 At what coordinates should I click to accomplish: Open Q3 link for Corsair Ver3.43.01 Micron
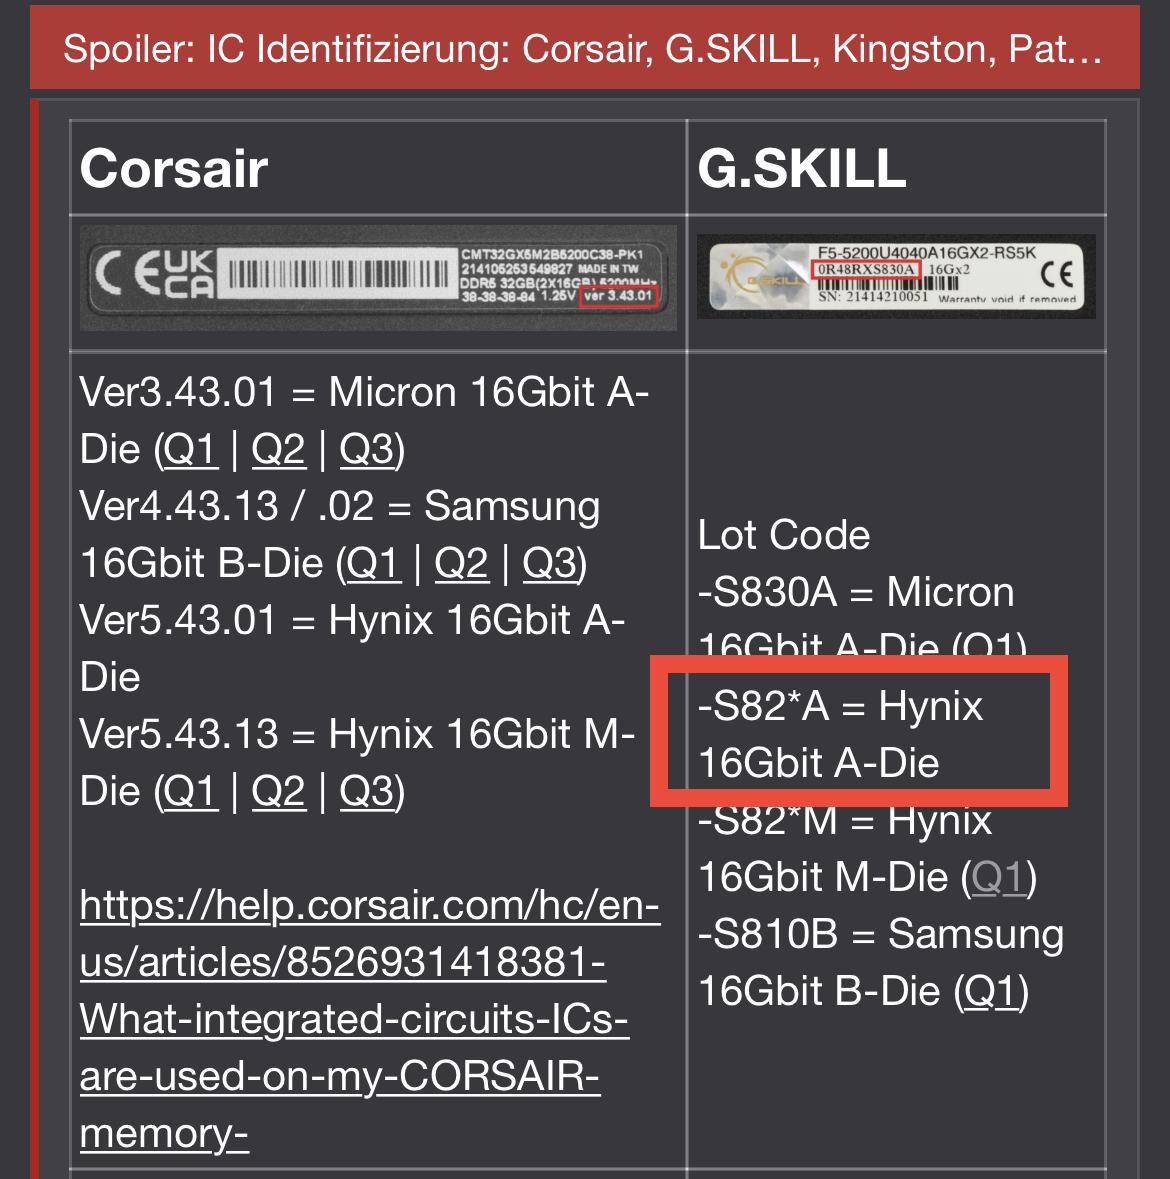[x=367, y=450]
